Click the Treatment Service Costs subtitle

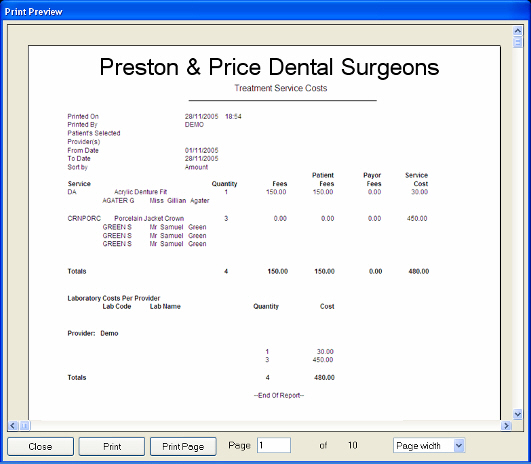pyautogui.click(x=281, y=88)
